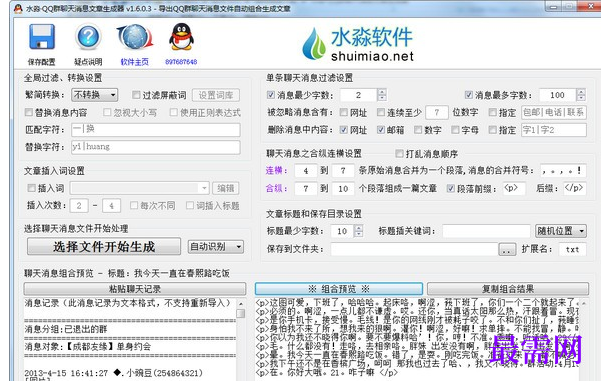601x381 pixels.
Task: Click the 后缀 </p> field
Action: pyautogui.click(x=574, y=188)
